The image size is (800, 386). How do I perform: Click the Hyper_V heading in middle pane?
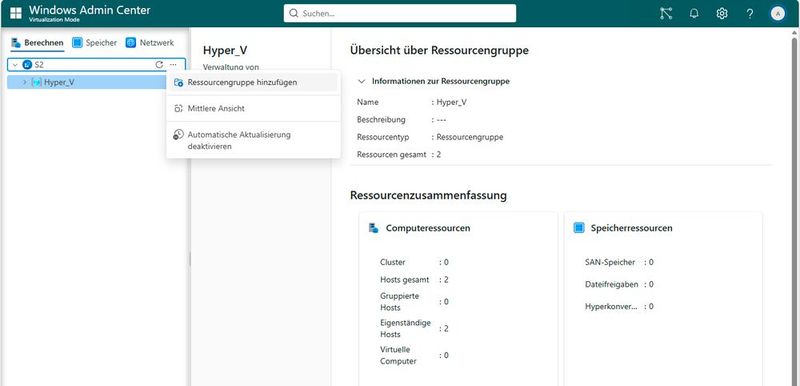[x=225, y=50]
